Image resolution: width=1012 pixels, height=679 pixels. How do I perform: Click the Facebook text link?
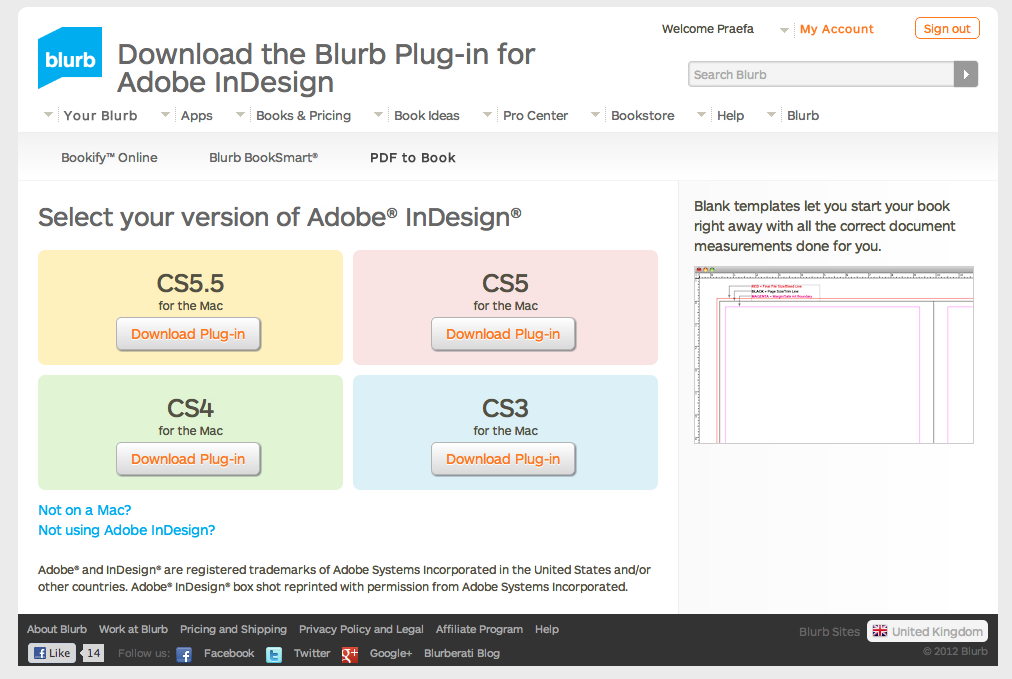(x=229, y=653)
